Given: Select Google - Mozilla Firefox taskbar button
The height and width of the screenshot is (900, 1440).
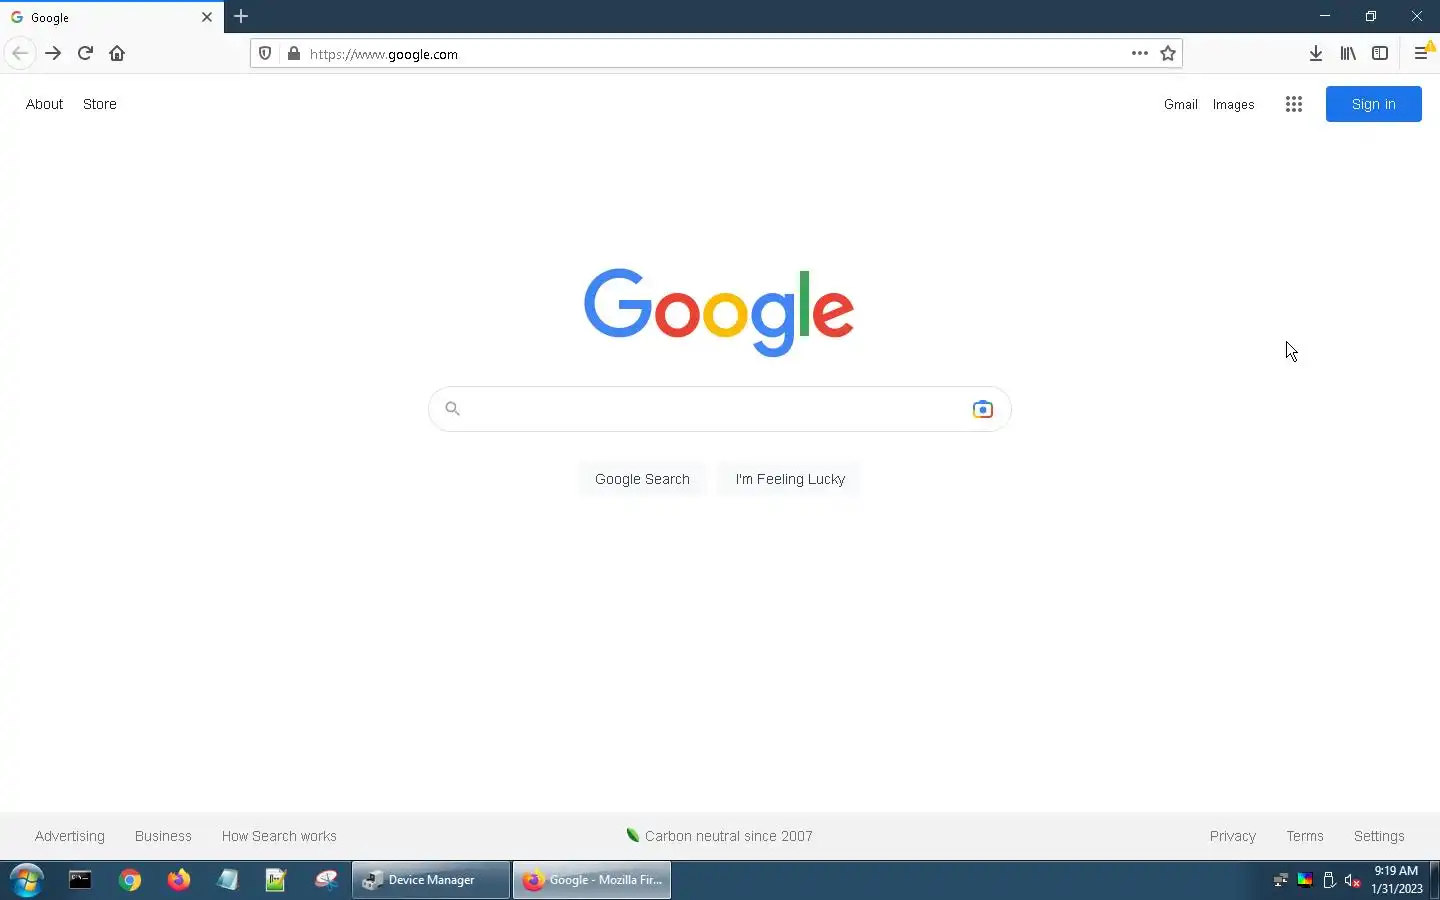Looking at the screenshot, I should tap(592, 880).
